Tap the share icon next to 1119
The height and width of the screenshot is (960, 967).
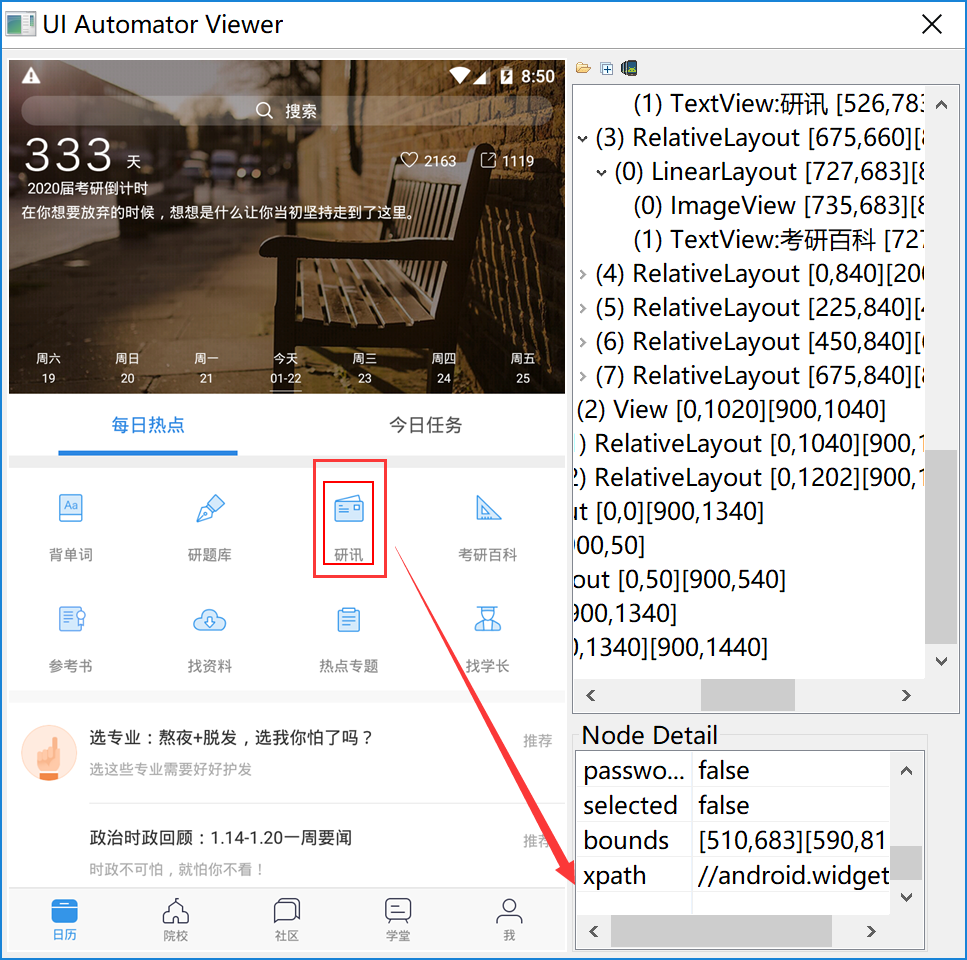tap(488, 160)
